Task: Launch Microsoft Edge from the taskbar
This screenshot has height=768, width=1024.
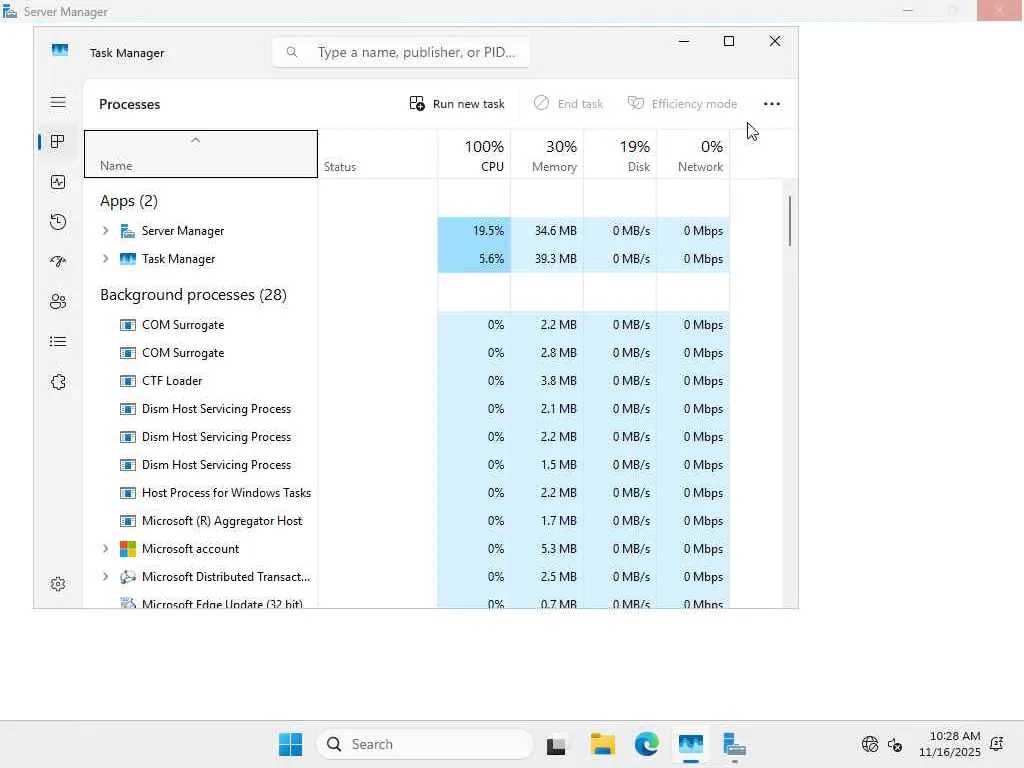Action: coord(647,744)
